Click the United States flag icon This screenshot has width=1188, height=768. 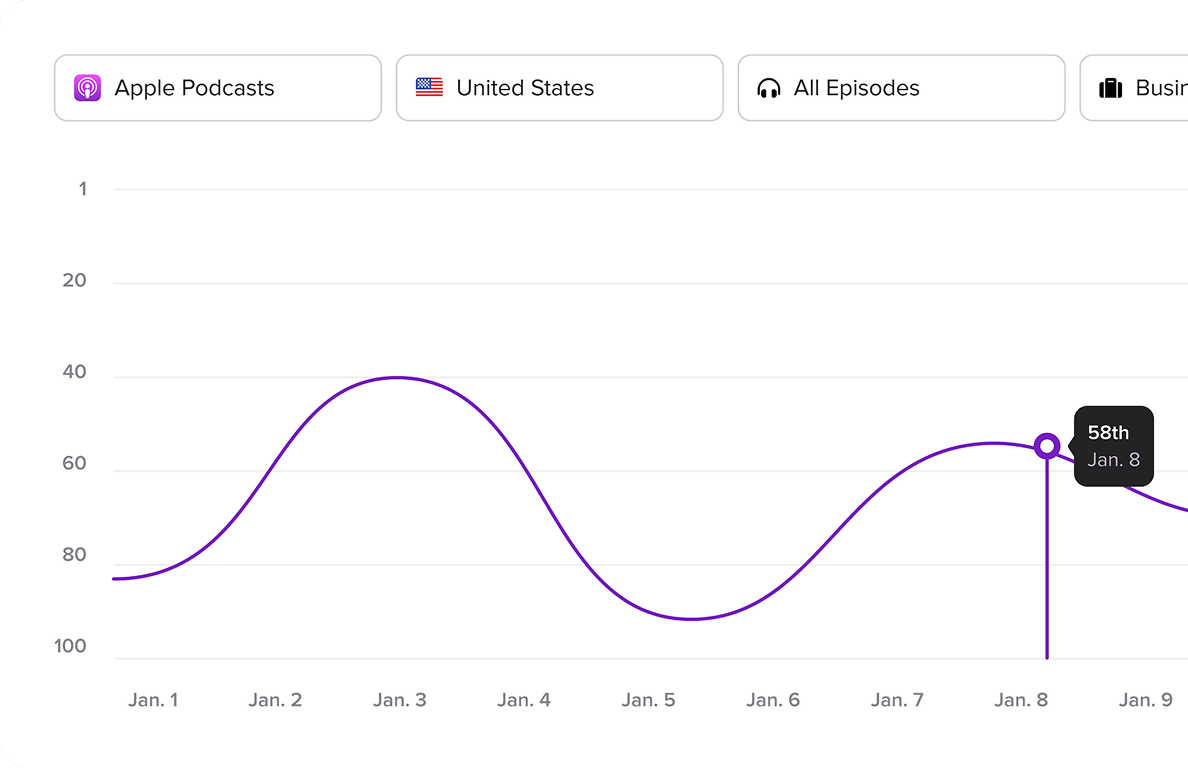click(429, 88)
